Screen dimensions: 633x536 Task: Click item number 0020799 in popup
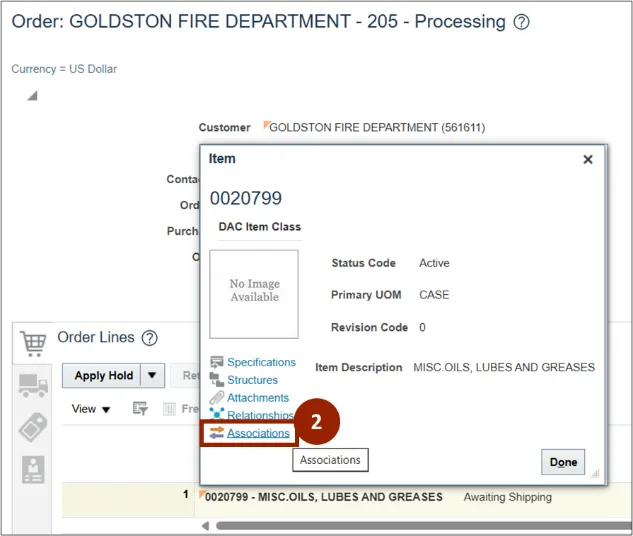tap(245, 198)
